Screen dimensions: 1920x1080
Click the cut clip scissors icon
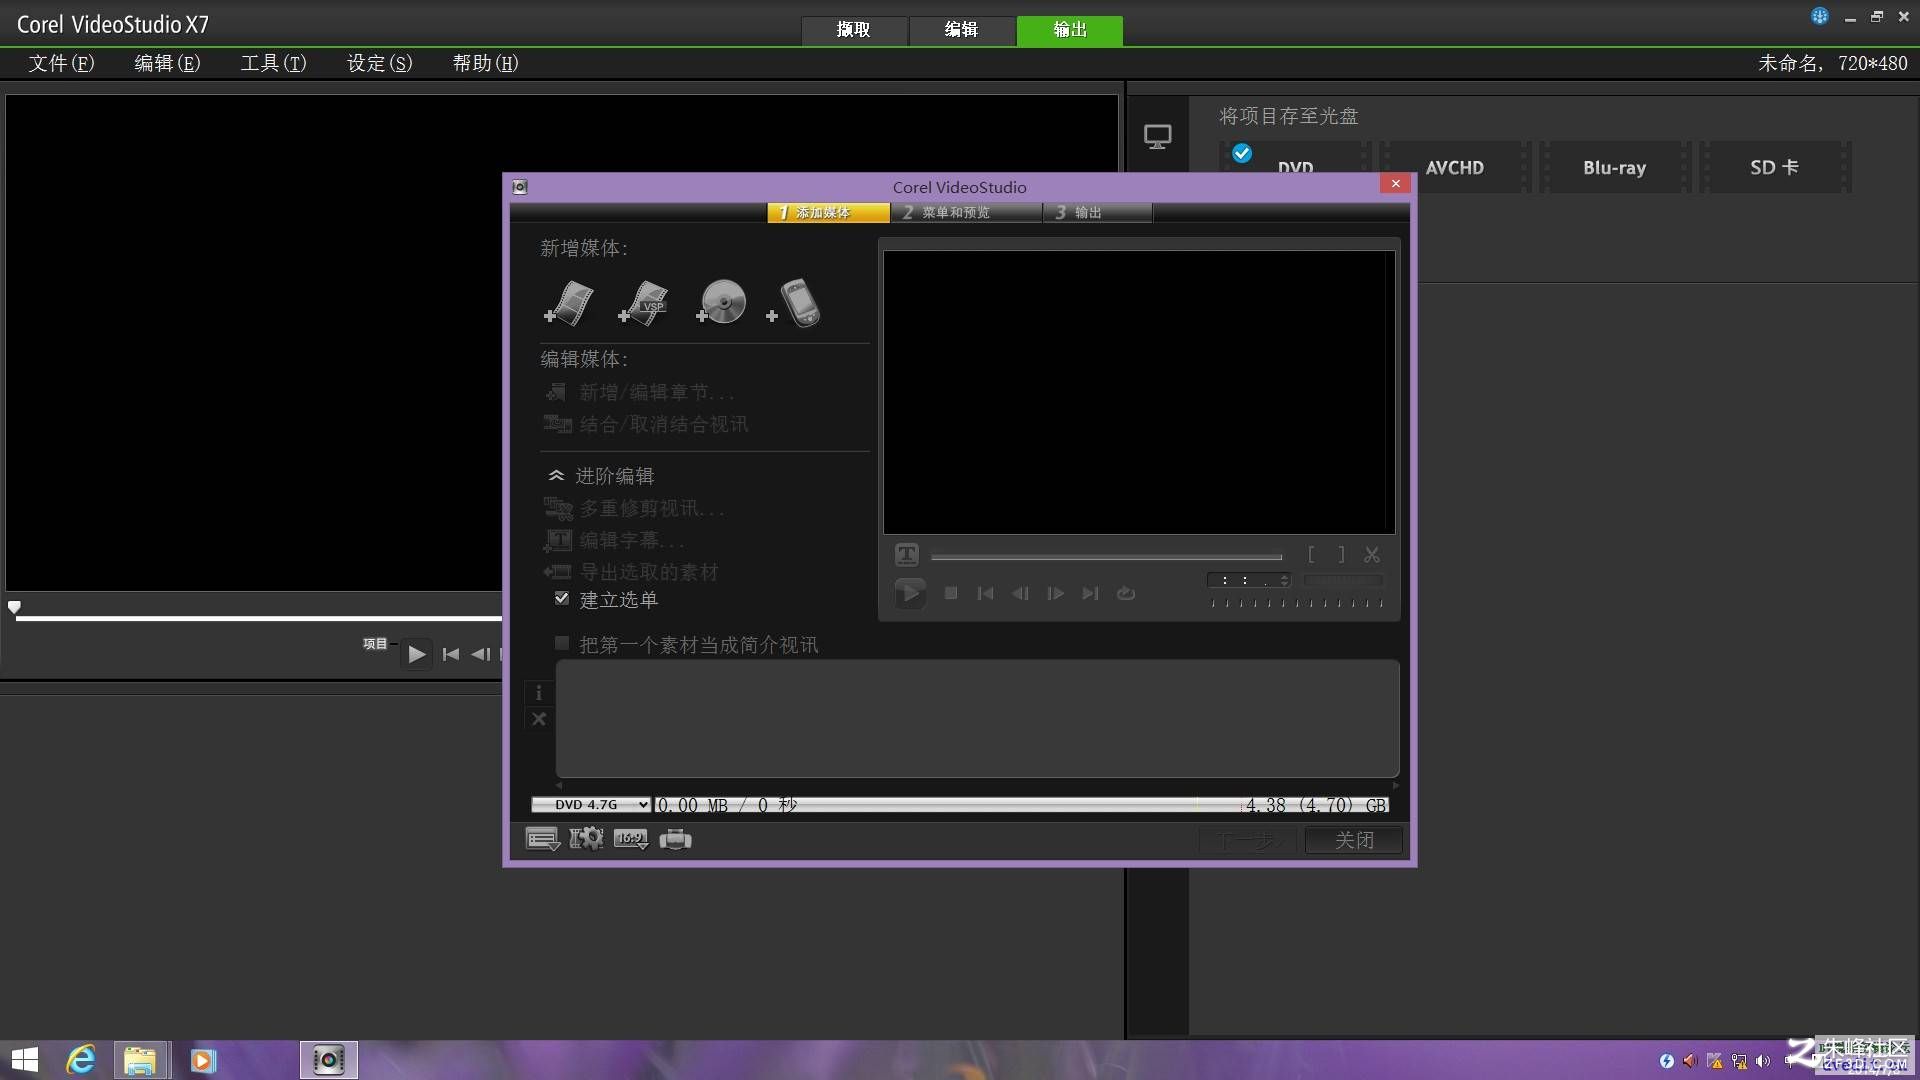click(x=1372, y=554)
